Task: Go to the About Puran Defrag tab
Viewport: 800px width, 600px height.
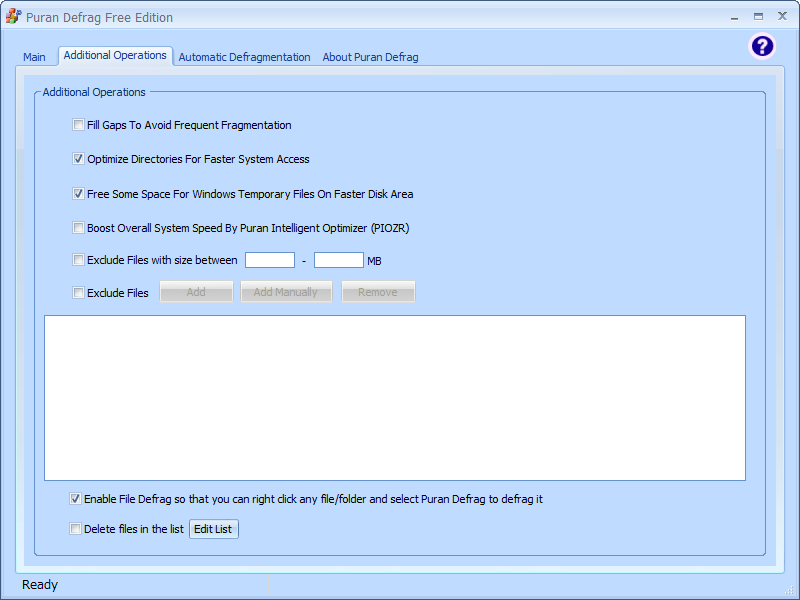Action: (x=370, y=57)
